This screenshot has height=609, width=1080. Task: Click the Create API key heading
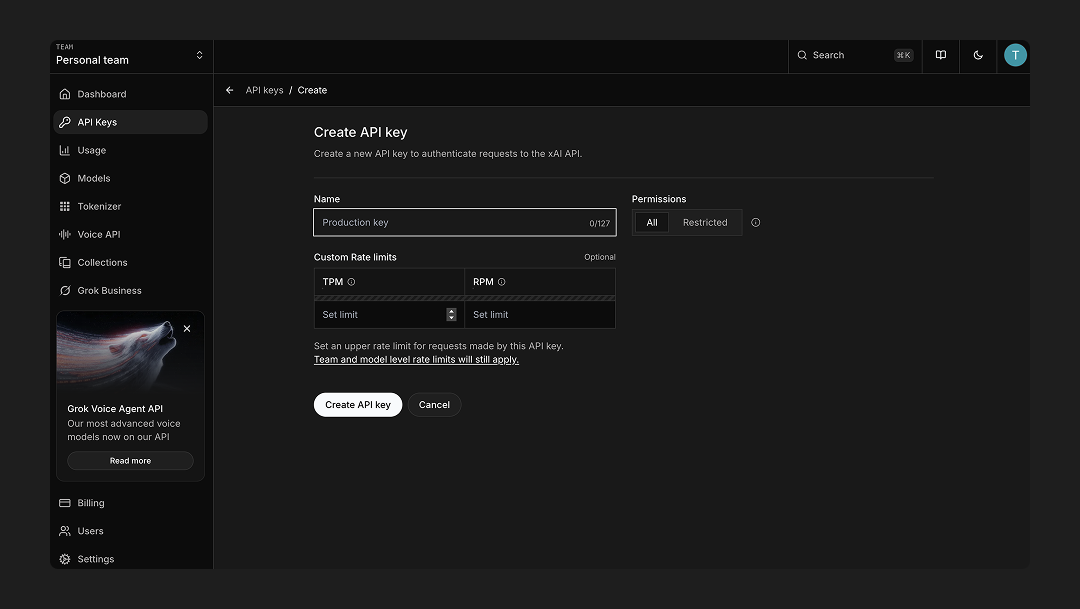pyautogui.click(x=360, y=132)
